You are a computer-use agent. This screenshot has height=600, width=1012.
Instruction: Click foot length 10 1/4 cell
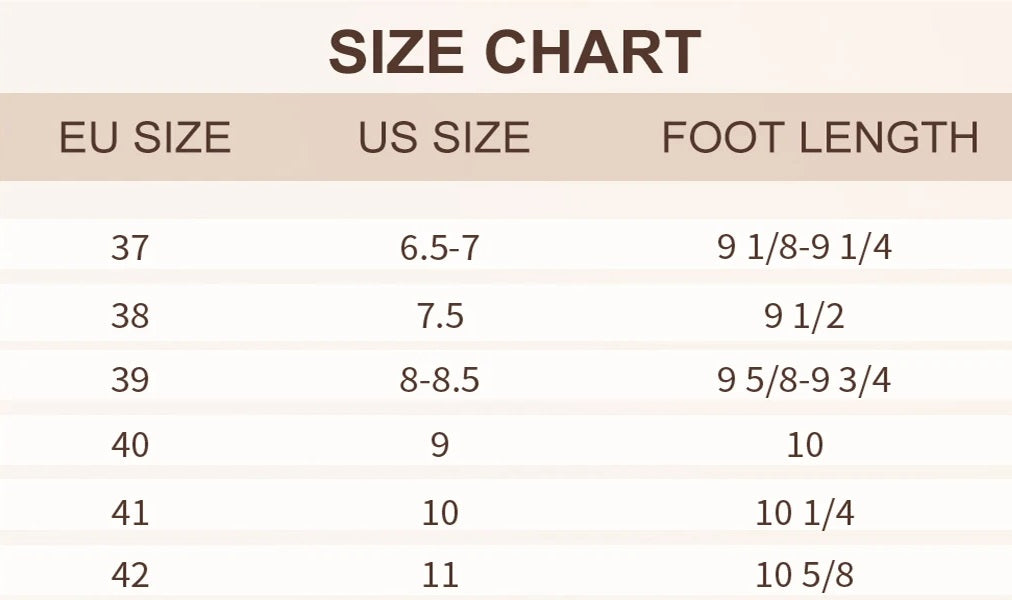pos(804,514)
